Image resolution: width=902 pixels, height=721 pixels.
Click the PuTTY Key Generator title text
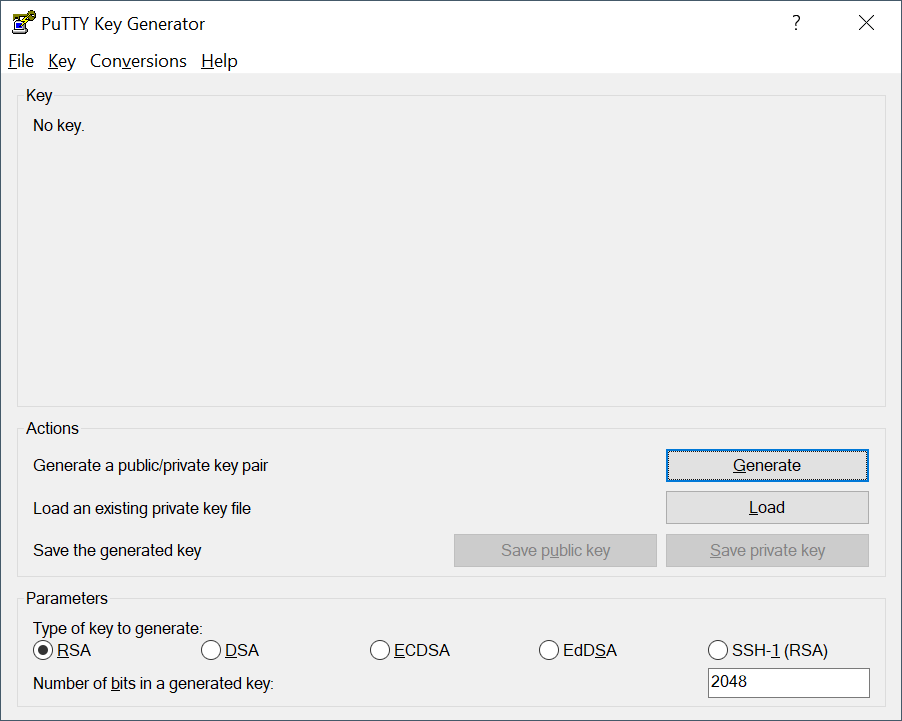(x=123, y=24)
